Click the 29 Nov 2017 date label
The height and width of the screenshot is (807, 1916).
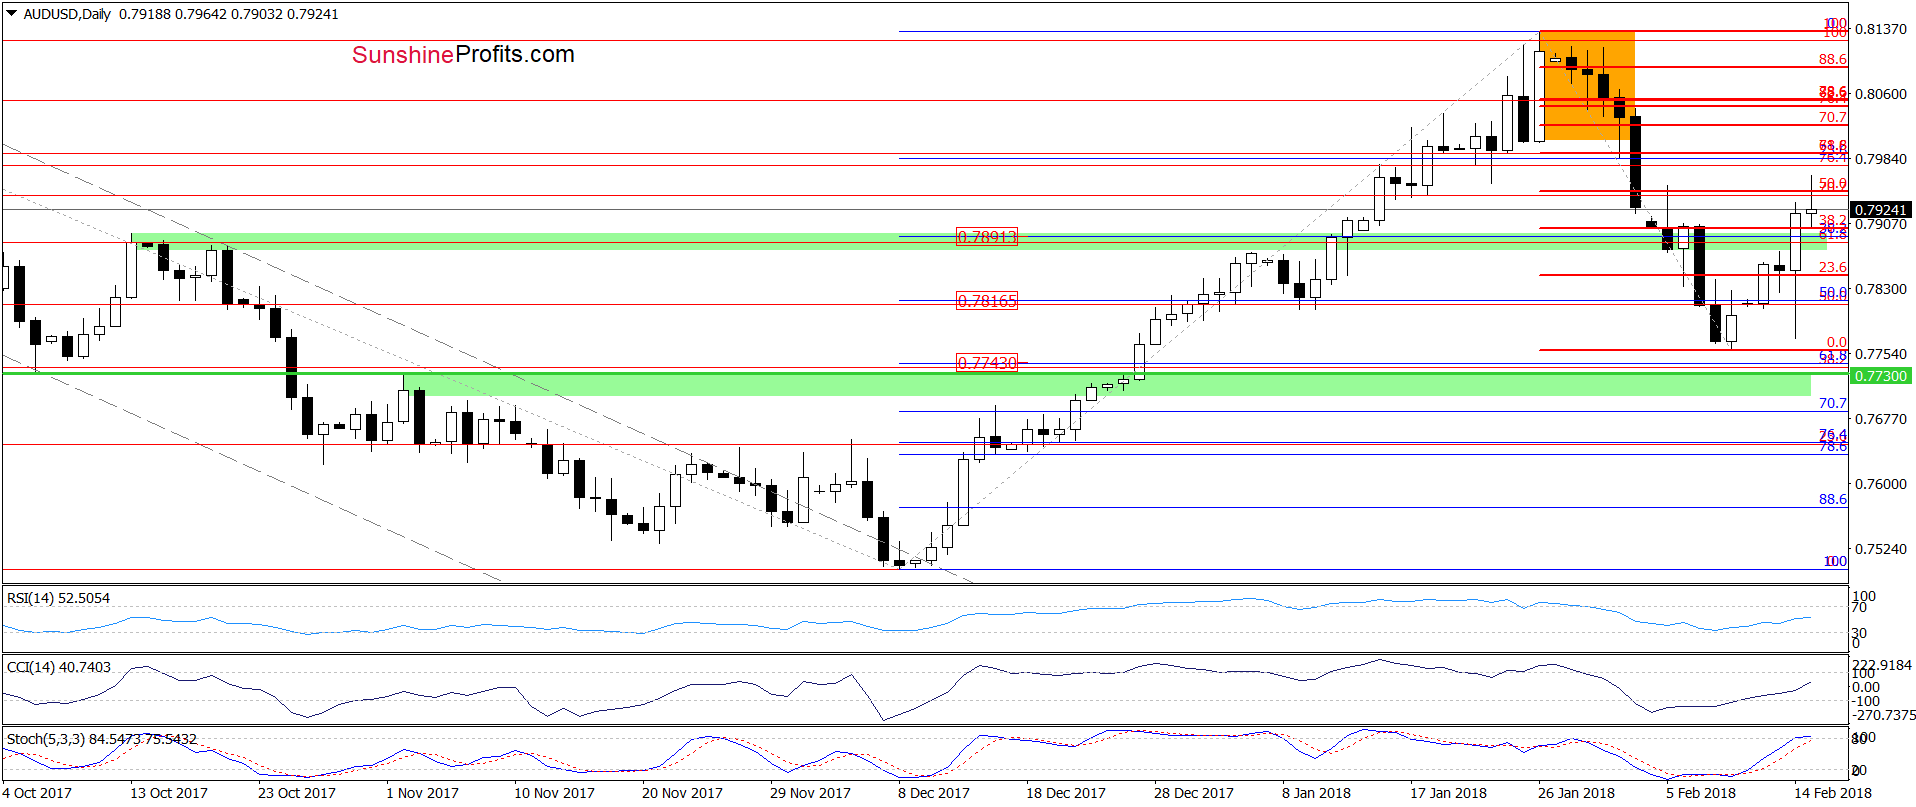coord(810,793)
